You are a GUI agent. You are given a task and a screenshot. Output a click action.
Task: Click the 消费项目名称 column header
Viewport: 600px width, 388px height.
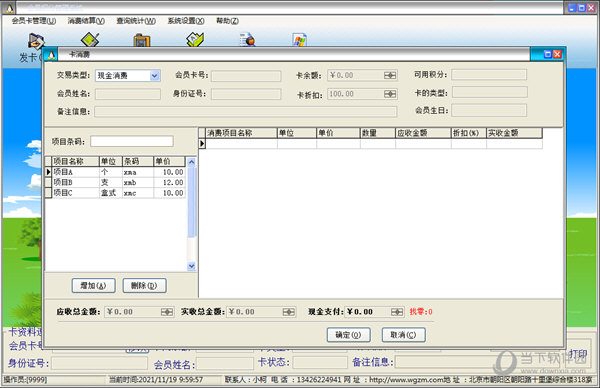pos(241,133)
